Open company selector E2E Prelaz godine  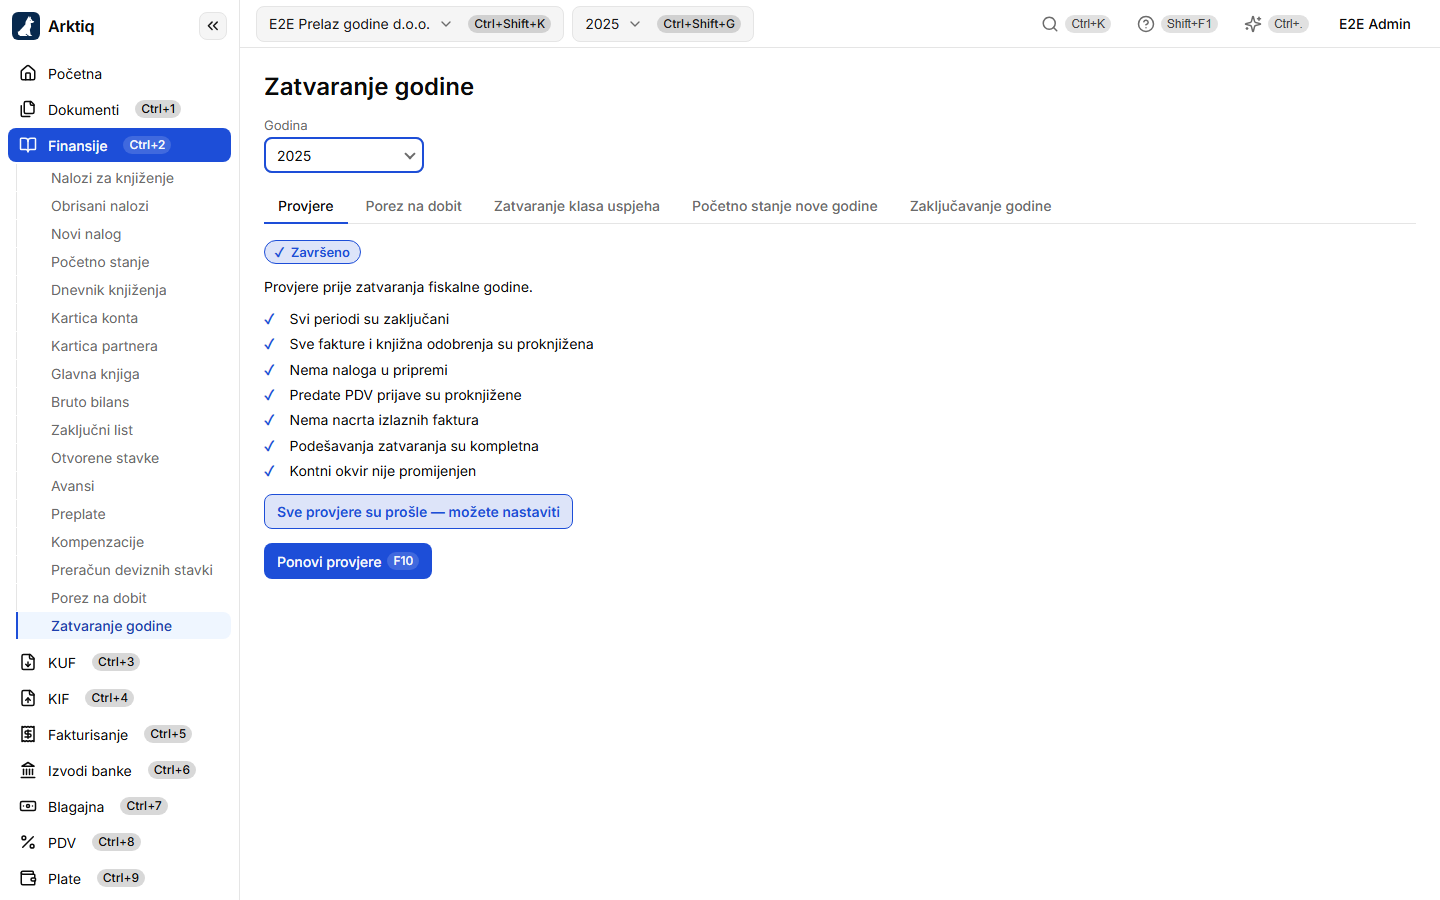click(x=410, y=24)
